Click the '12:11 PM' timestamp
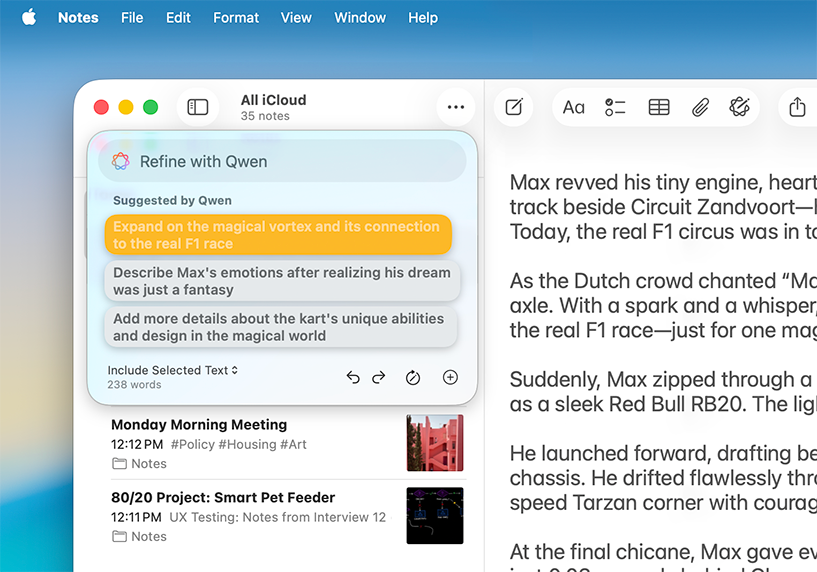This screenshot has height=572, width=817. [136, 517]
